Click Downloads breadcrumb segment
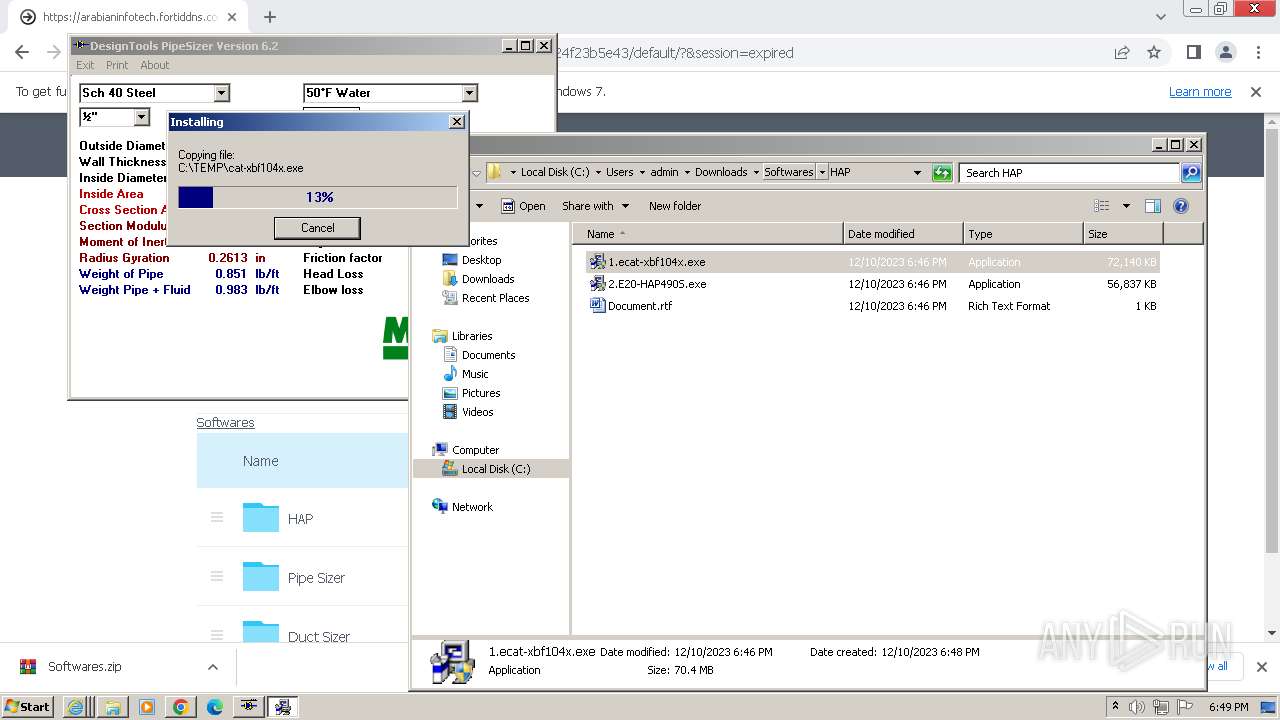 (721, 172)
